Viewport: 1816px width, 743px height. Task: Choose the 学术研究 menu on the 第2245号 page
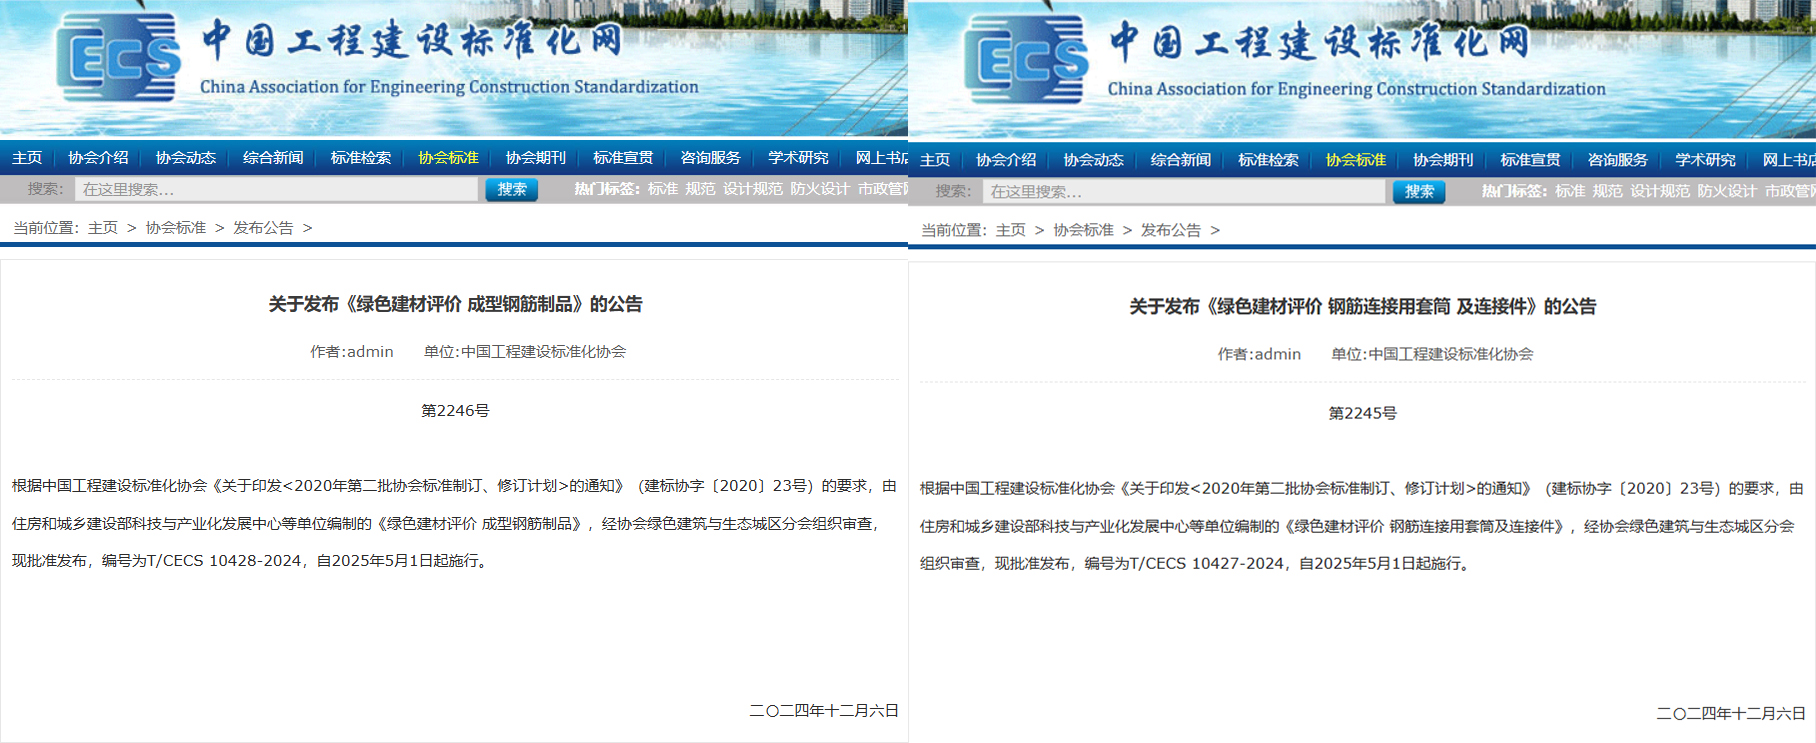(1706, 160)
